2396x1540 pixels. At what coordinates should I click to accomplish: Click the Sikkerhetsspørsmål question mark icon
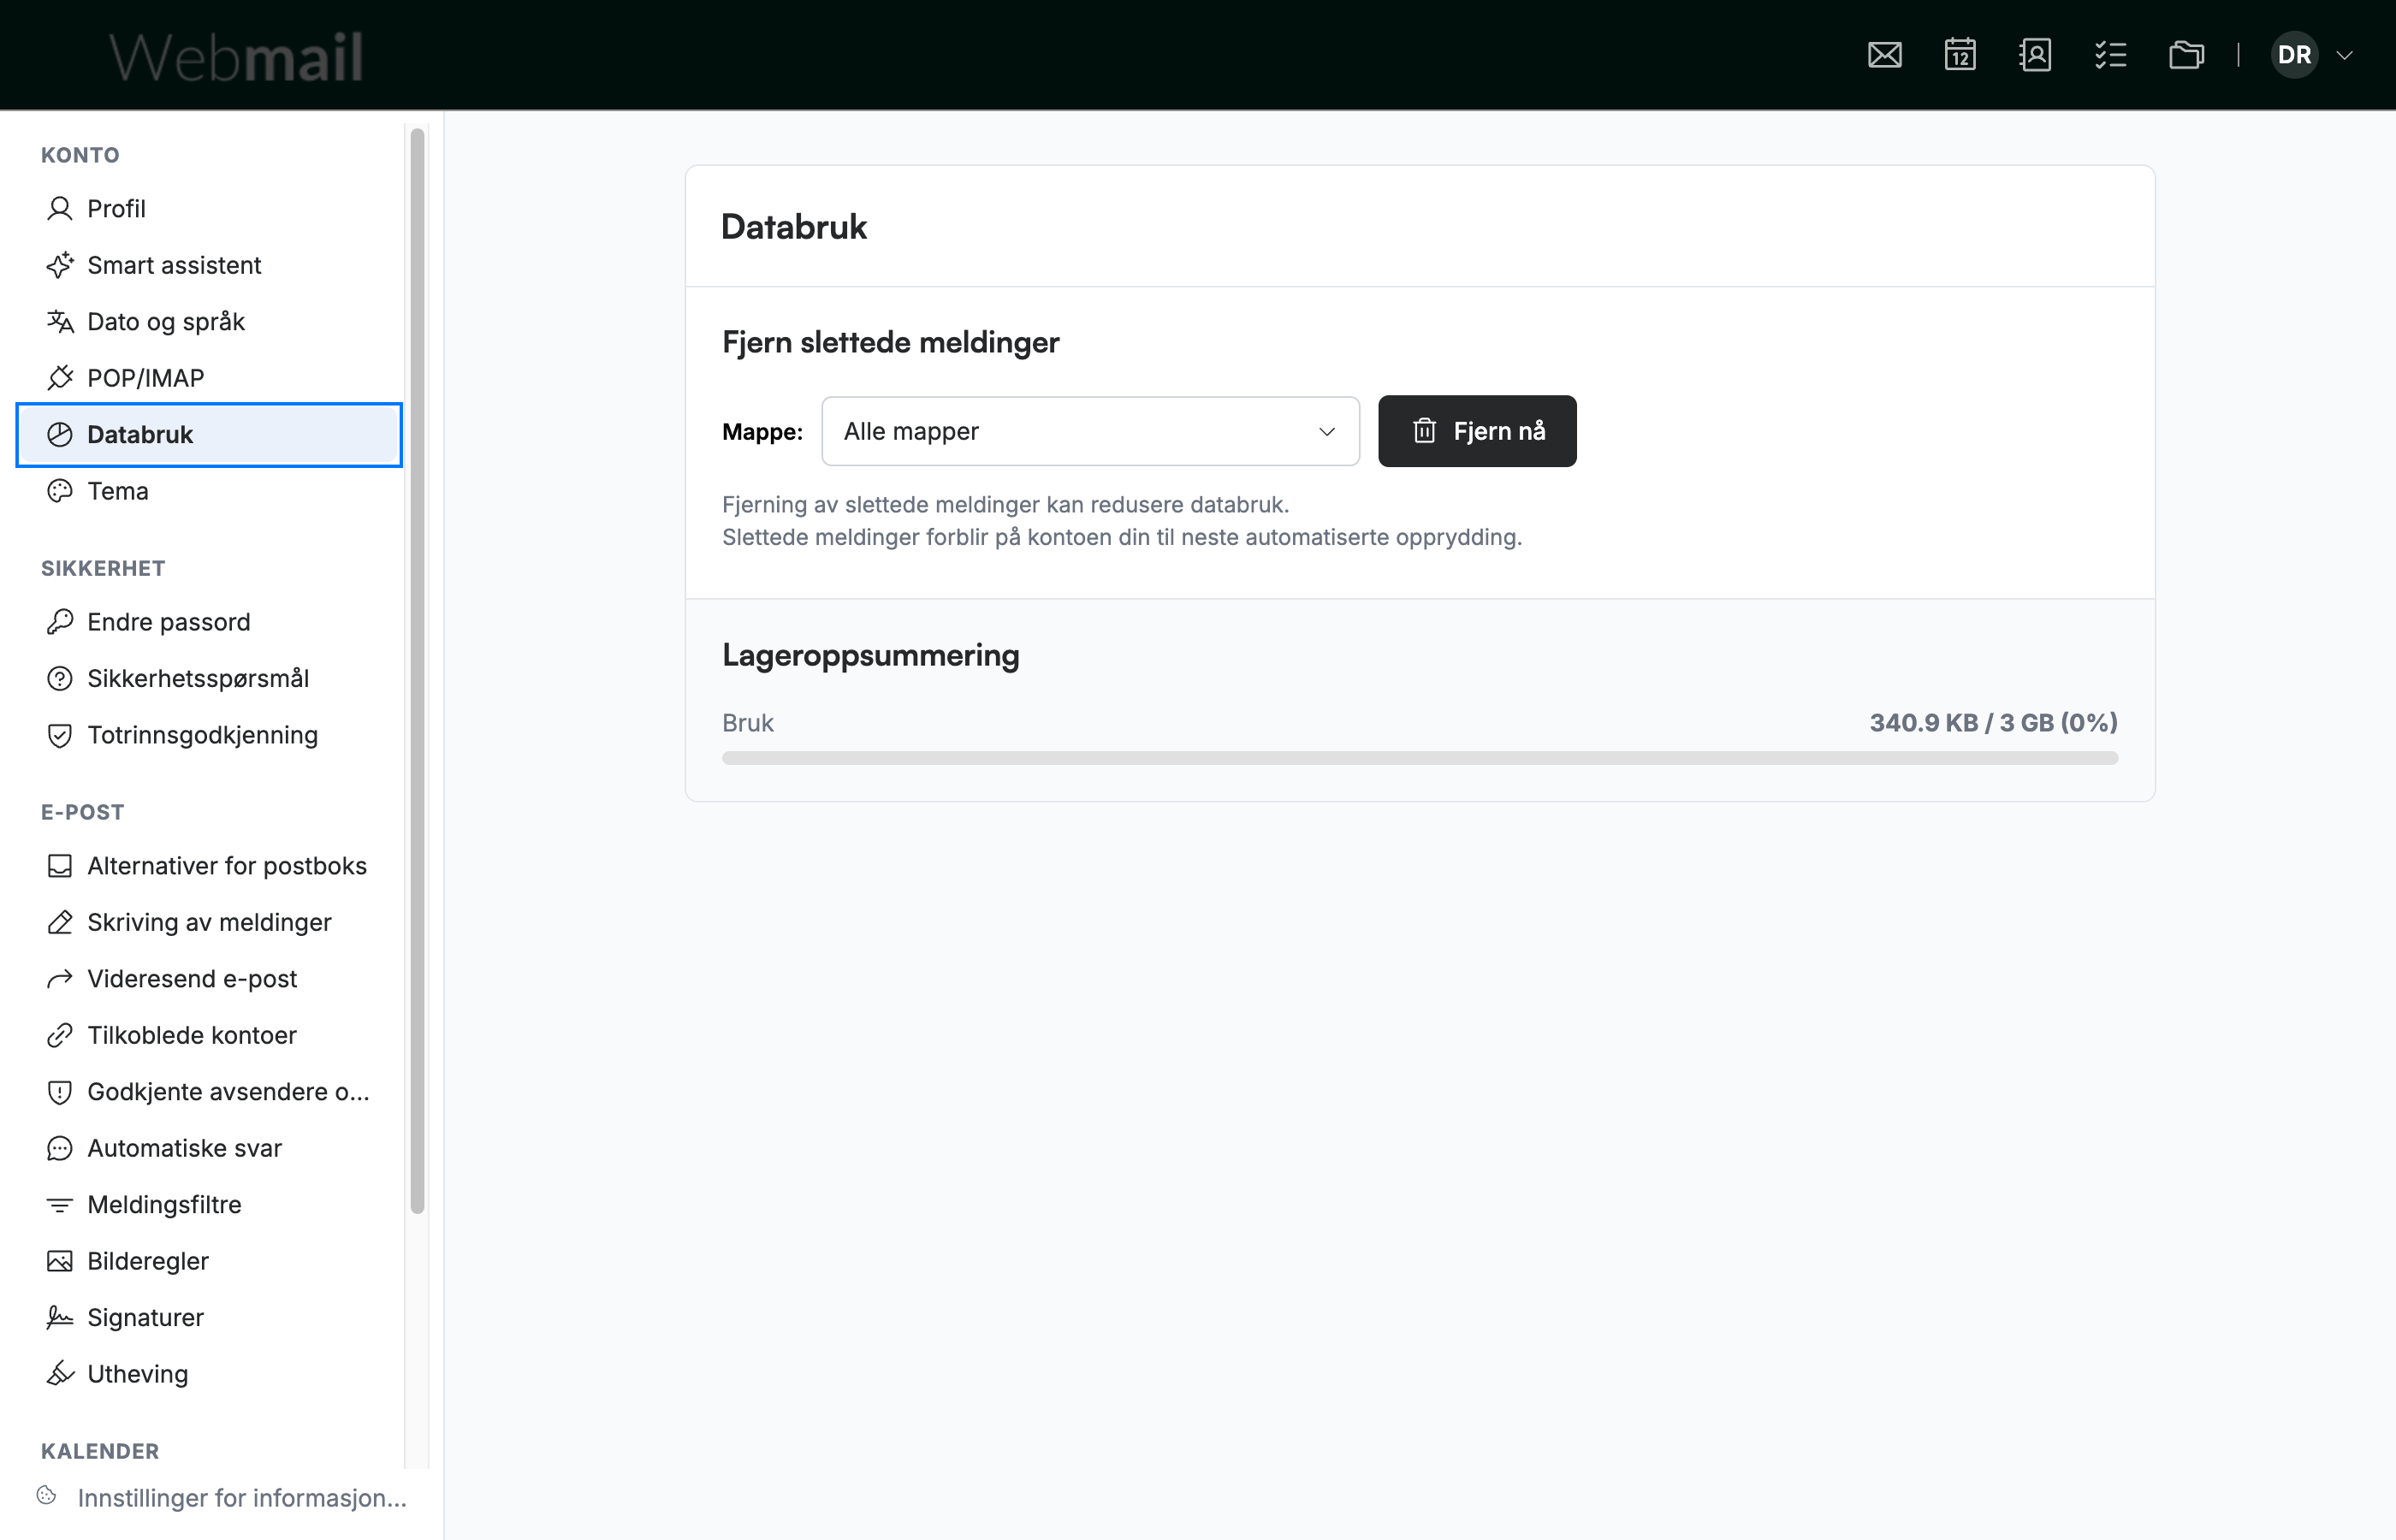[x=60, y=678]
